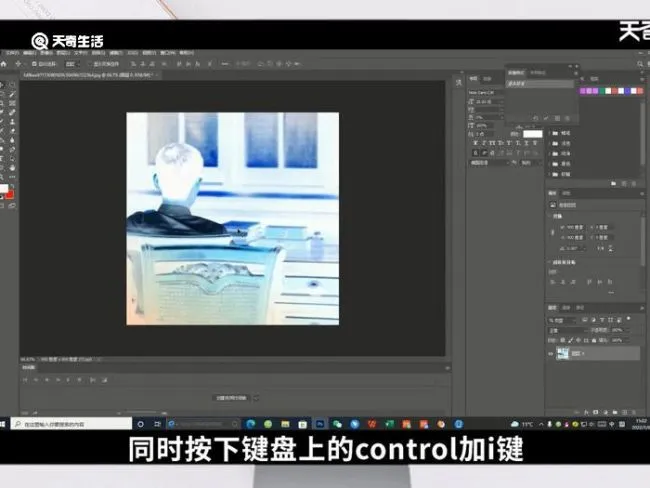Hide the layer using its eye icon
The height and width of the screenshot is (488, 650).
(551, 354)
